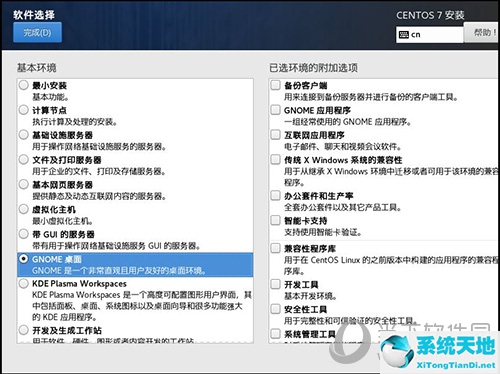
Task: Pick the 虚拟化主机 radio button
Action: pos(23,209)
